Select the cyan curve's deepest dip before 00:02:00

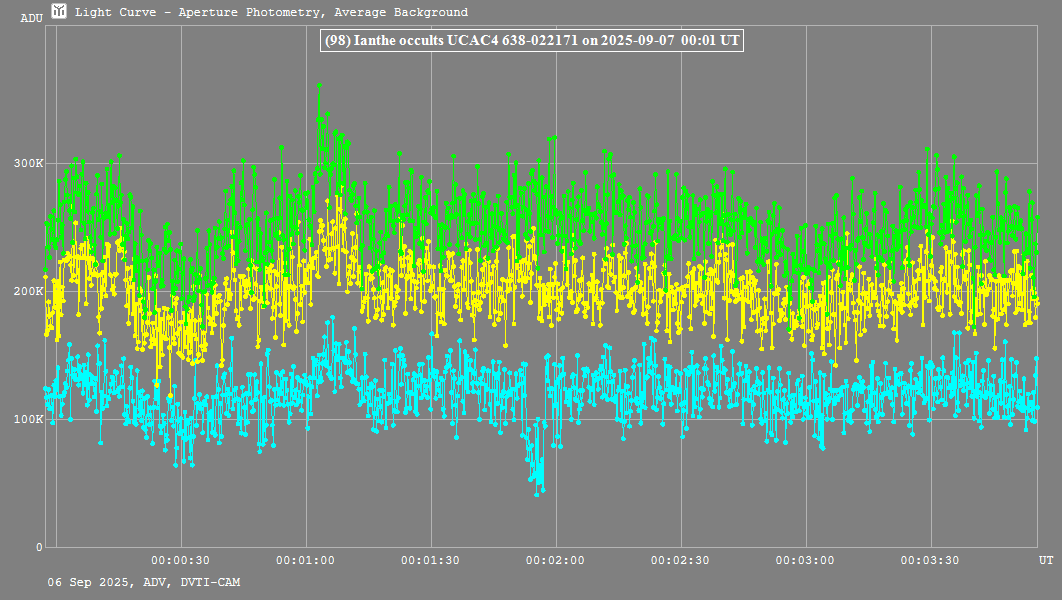coord(537,494)
